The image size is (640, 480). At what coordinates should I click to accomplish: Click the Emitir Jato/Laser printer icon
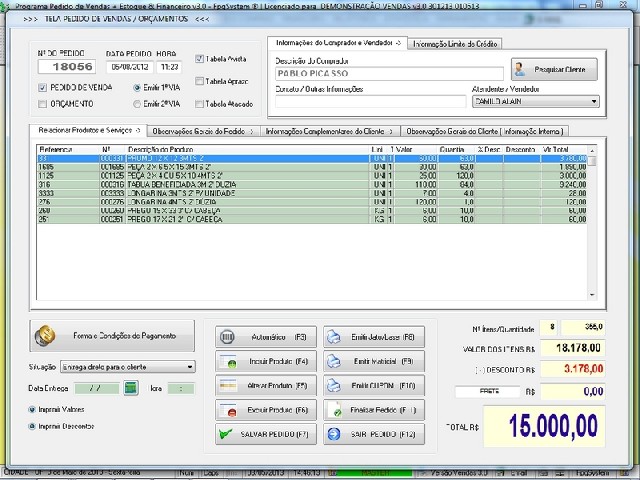click(x=335, y=337)
